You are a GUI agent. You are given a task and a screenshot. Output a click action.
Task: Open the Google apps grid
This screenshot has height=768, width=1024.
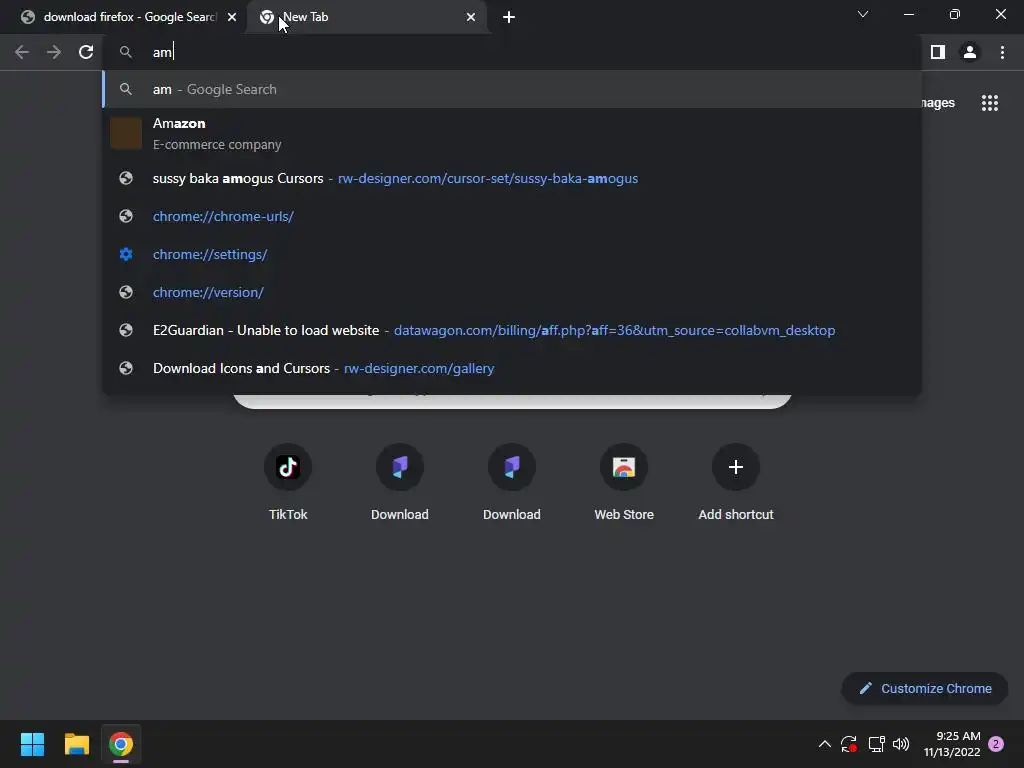click(990, 103)
